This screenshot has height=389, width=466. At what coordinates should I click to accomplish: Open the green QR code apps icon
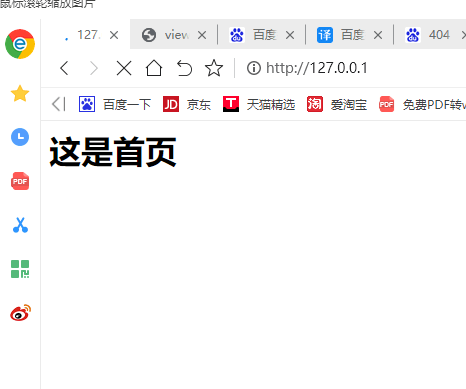pyautogui.click(x=20, y=269)
